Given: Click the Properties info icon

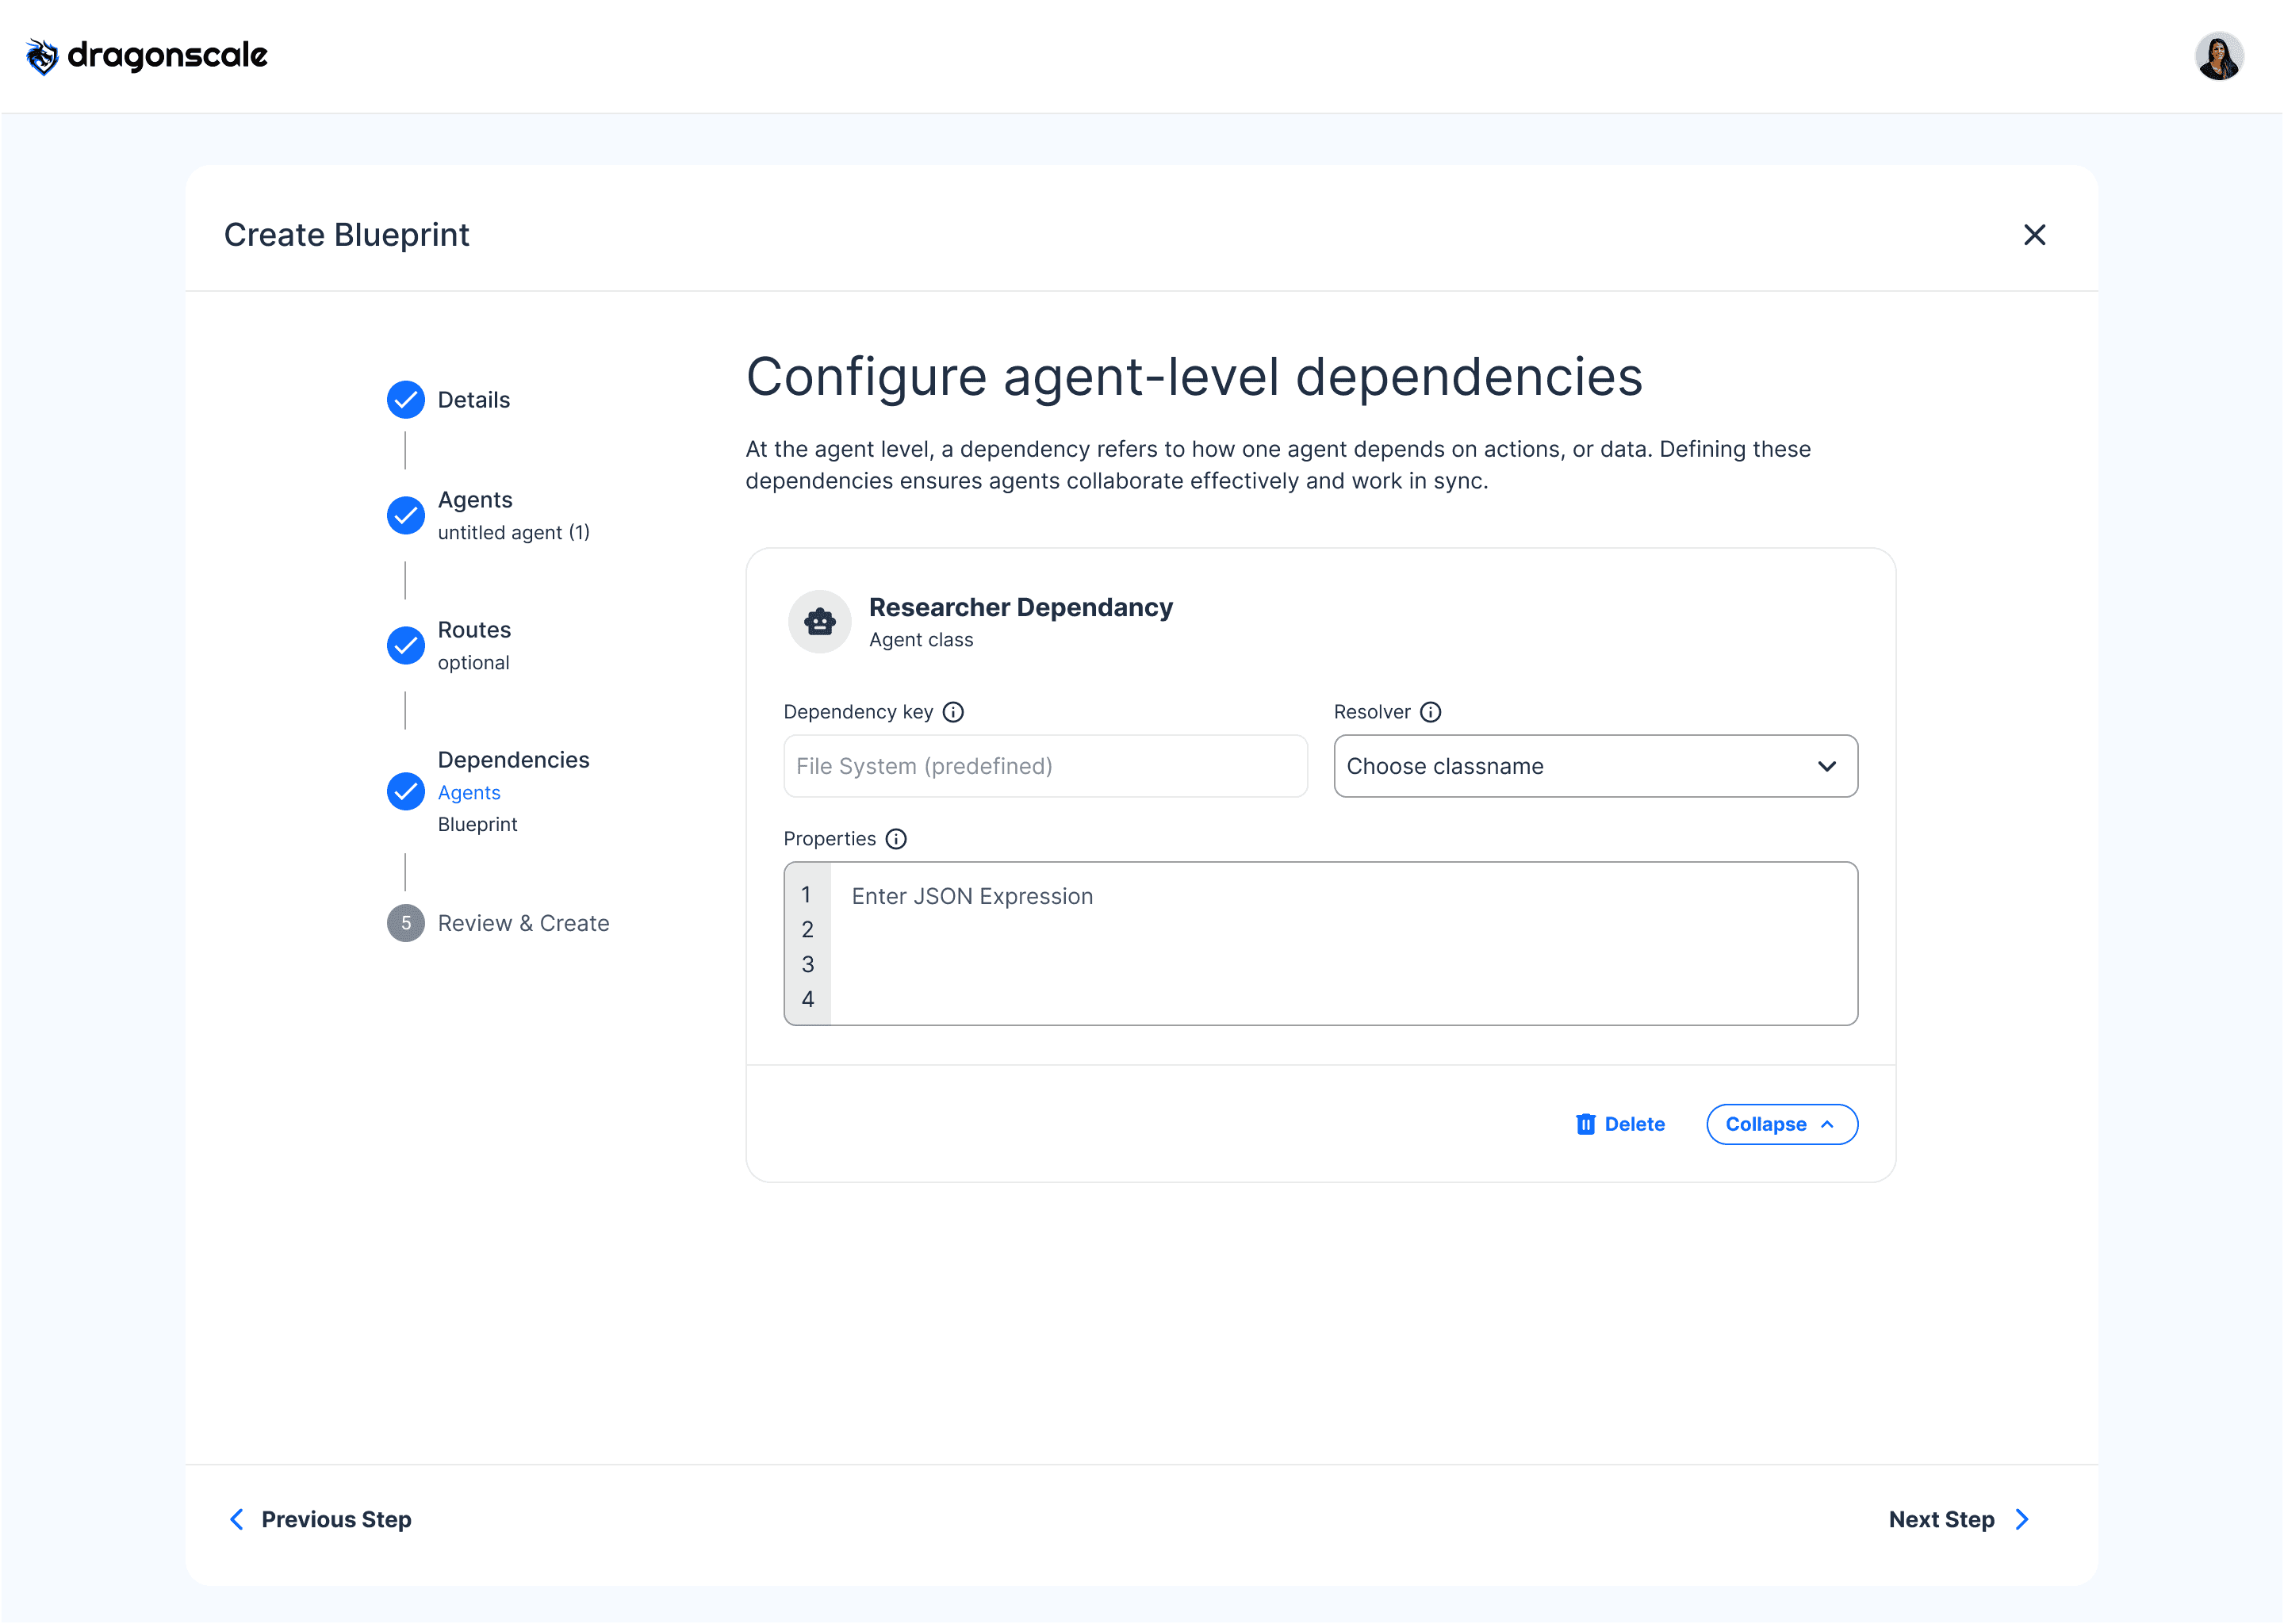Looking at the screenshot, I should click(x=896, y=839).
